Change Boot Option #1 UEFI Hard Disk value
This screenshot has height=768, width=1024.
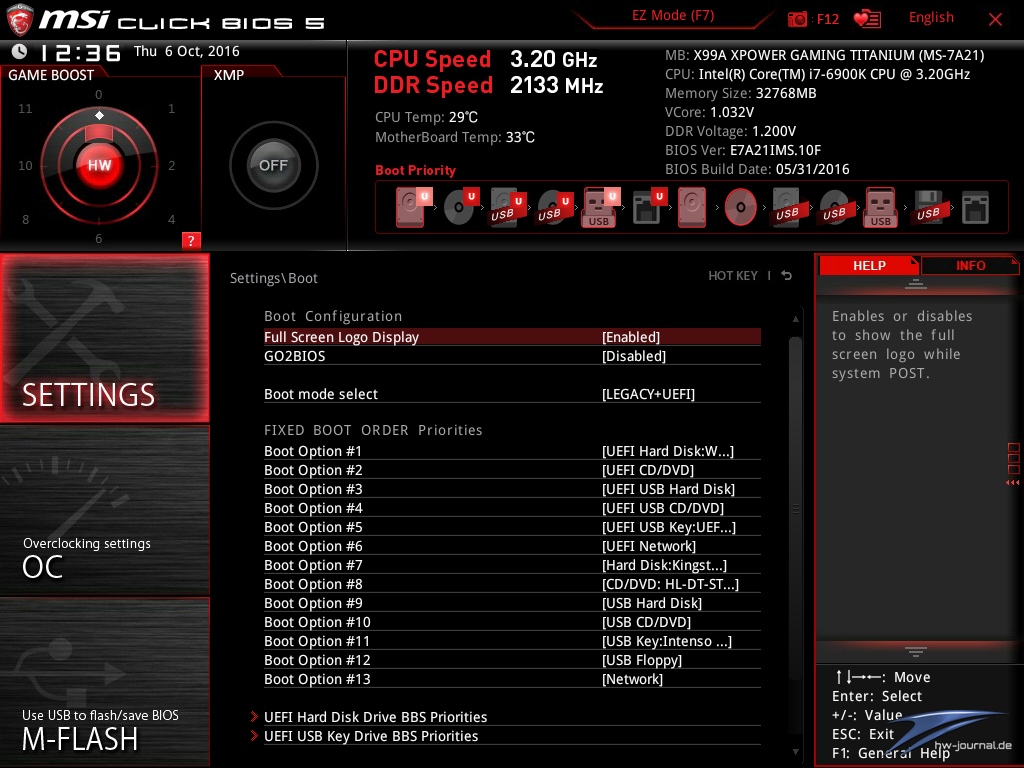[667, 451]
